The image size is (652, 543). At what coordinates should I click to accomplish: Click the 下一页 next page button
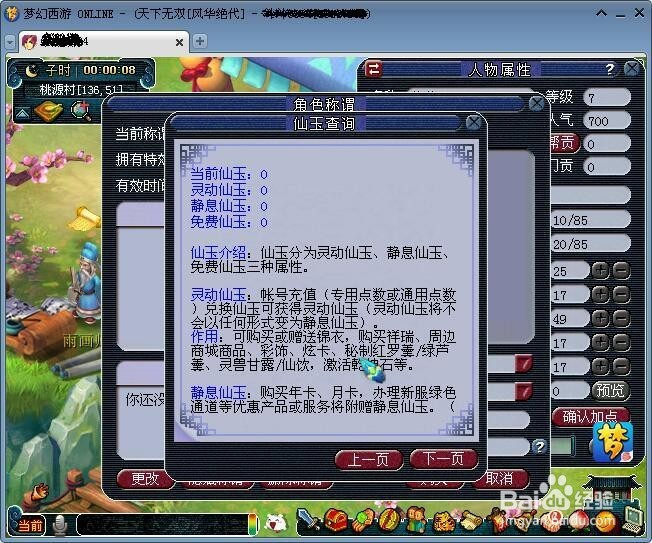point(444,459)
